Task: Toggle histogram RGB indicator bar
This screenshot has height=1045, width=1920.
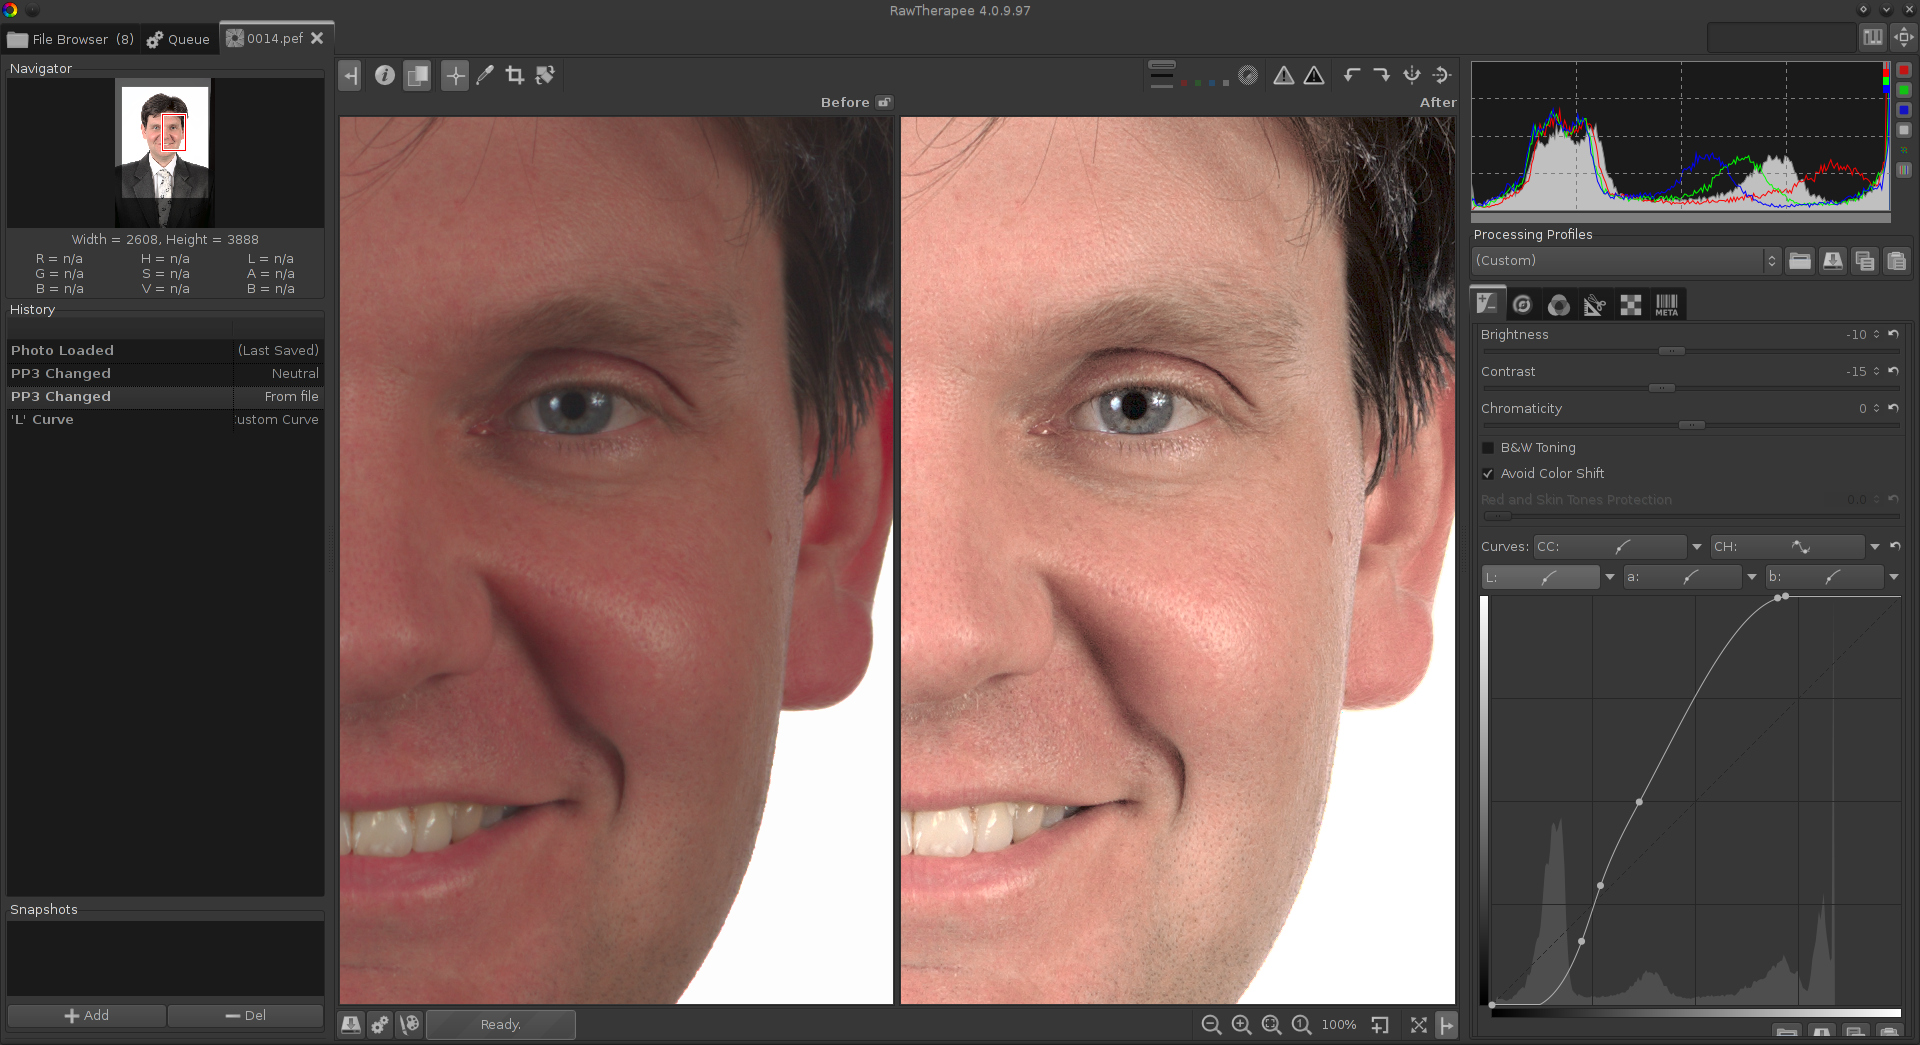Action: click(1904, 170)
